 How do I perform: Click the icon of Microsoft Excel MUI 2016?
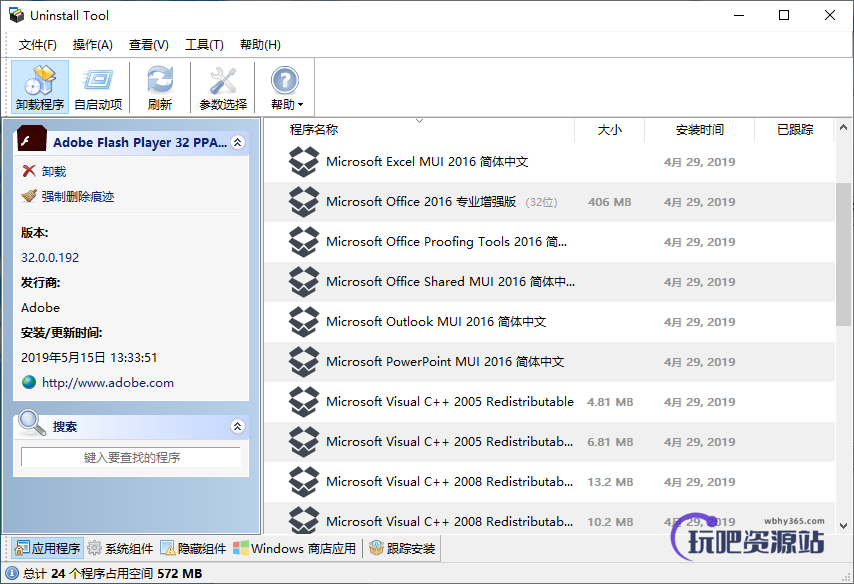[x=303, y=162]
